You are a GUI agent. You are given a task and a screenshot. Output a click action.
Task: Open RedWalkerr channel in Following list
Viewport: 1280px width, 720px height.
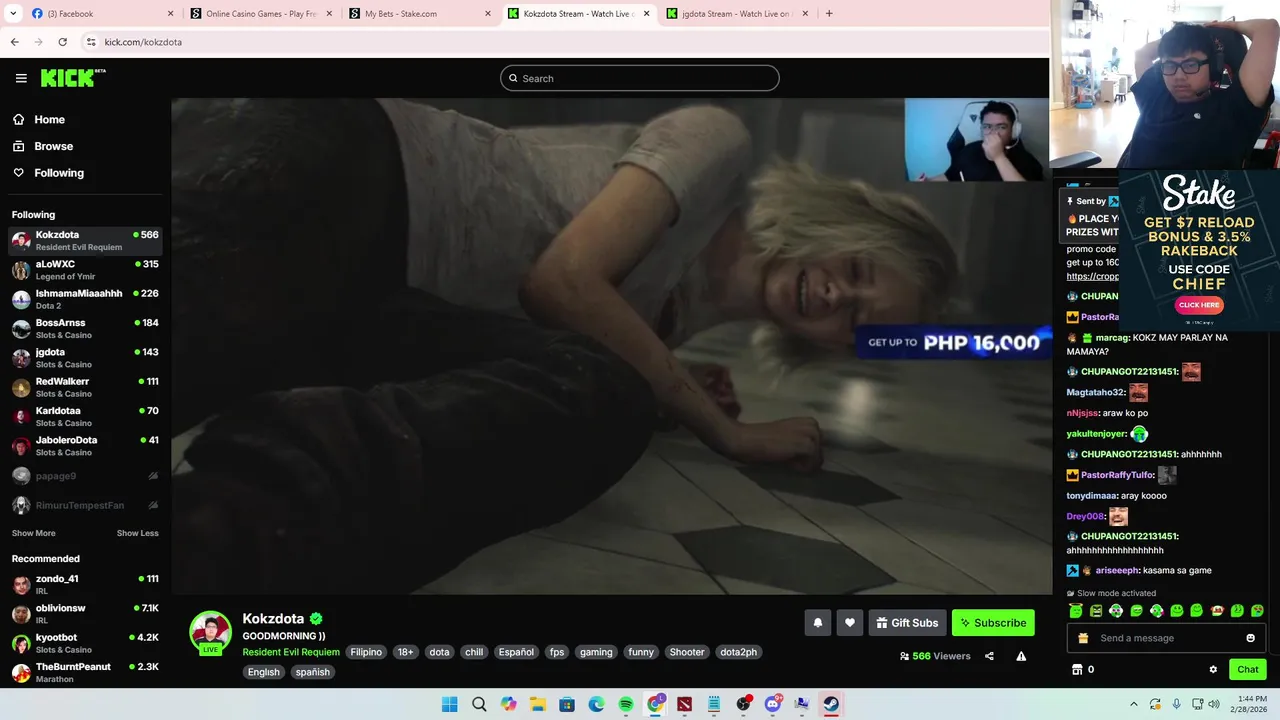(85, 387)
